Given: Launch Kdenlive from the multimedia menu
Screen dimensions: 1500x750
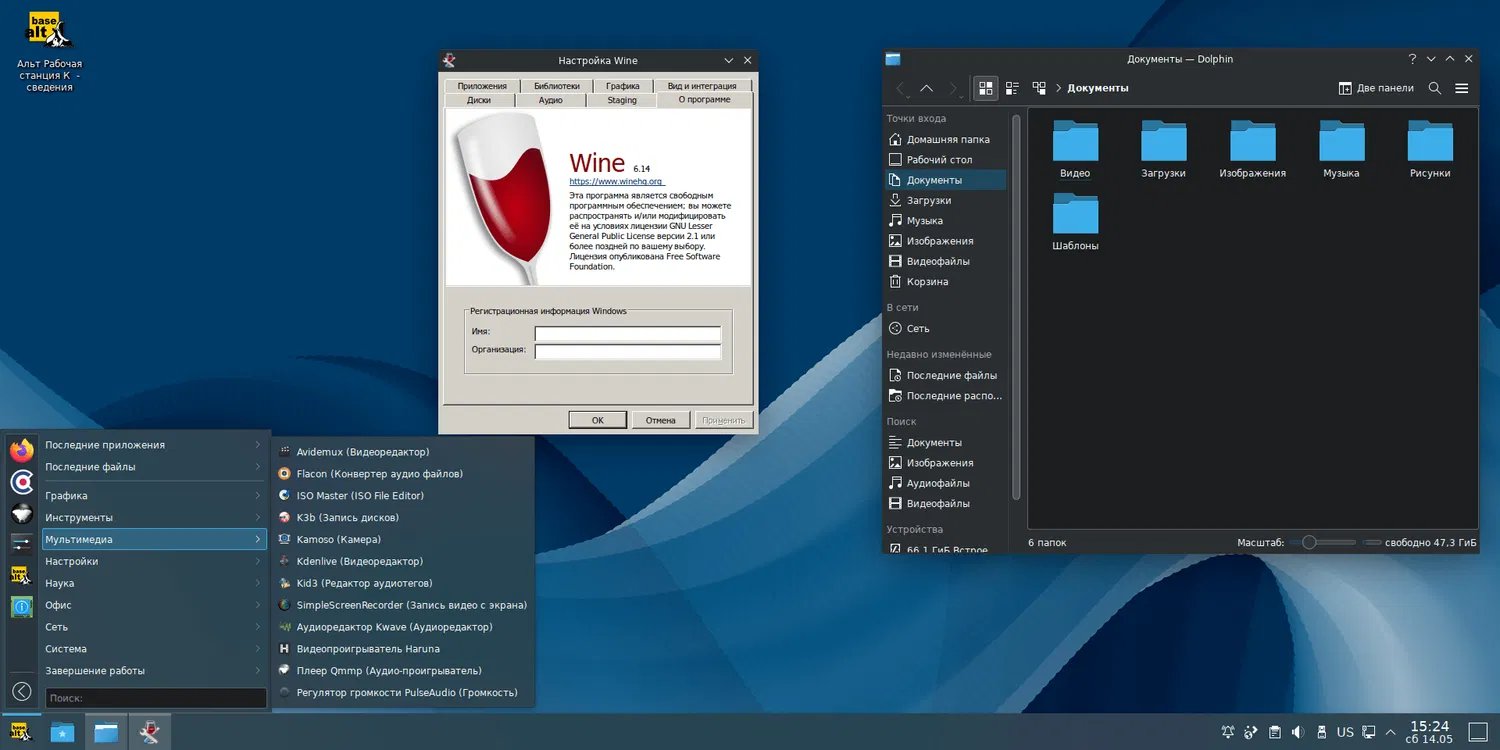Looking at the screenshot, I should (359, 561).
